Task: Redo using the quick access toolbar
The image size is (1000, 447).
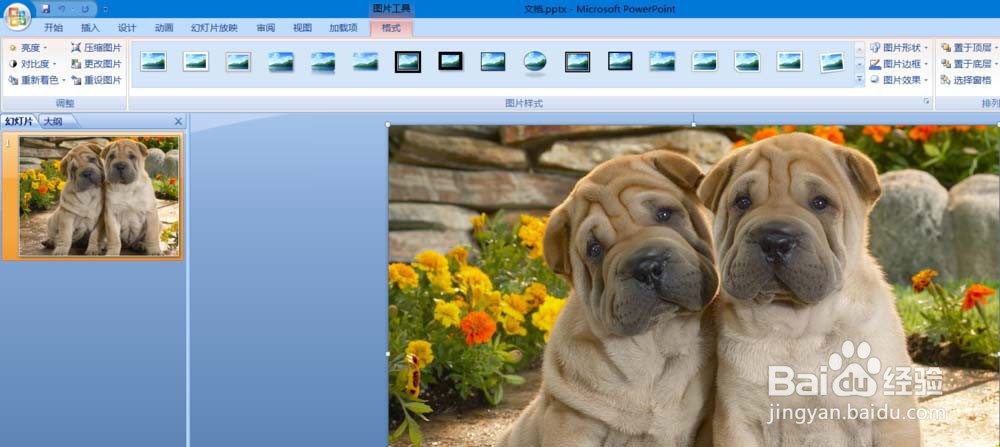Action: (x=85, y=9)
